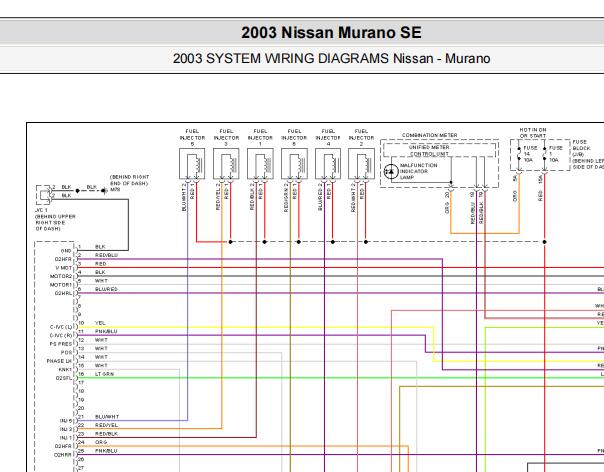Screen dimensions: 604x472
Task: Click the page title "2003 Nissan Murano SE"
Action: 331,32
